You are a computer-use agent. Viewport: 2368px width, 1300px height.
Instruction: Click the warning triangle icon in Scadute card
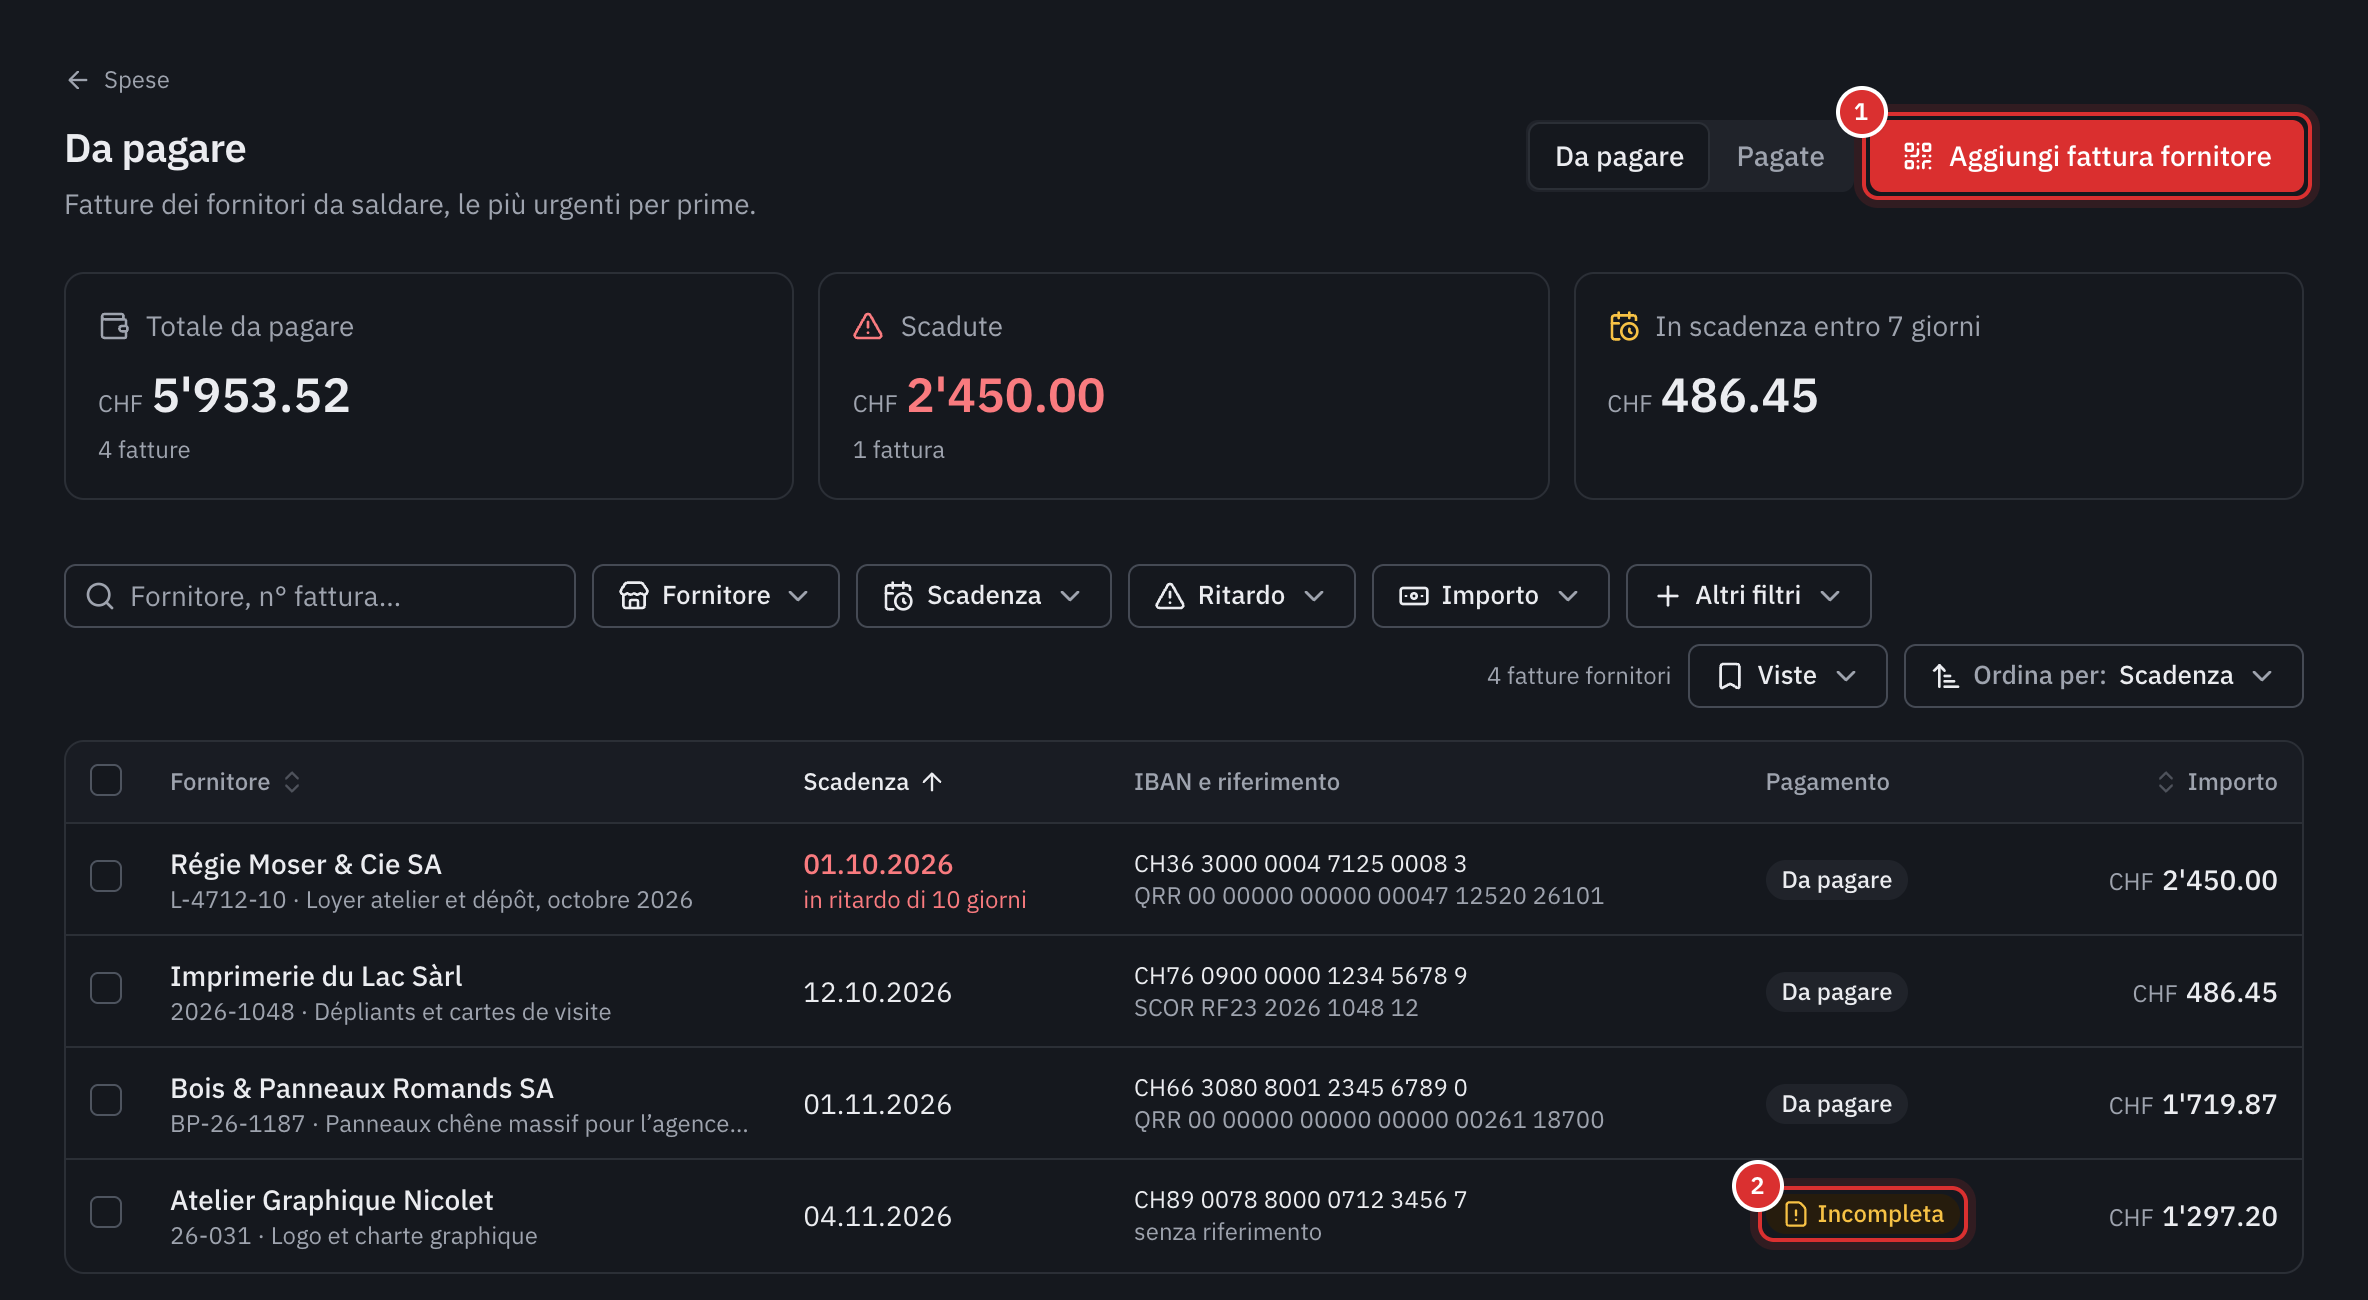click(x=868, y=326)
